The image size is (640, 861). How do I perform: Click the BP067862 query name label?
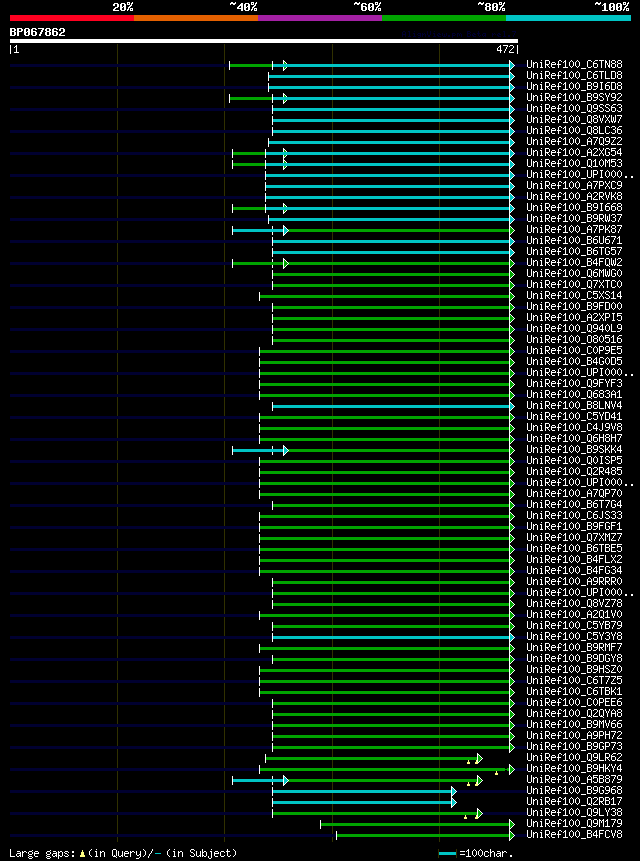[x=37, y=32]
